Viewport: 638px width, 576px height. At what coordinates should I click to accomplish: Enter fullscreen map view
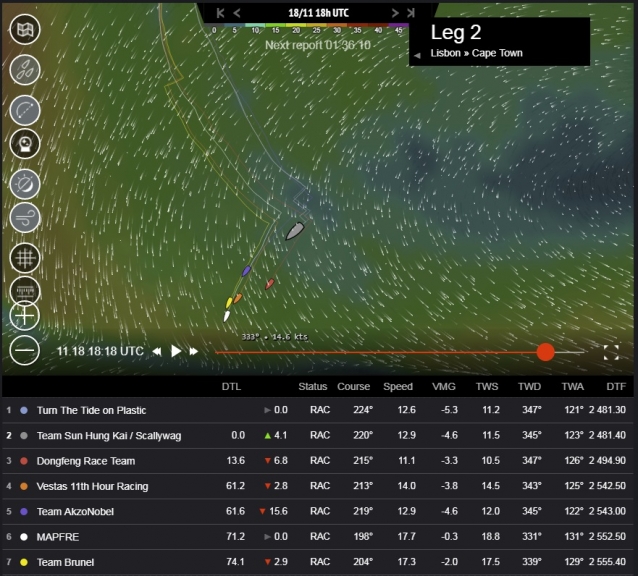point(611,352)
